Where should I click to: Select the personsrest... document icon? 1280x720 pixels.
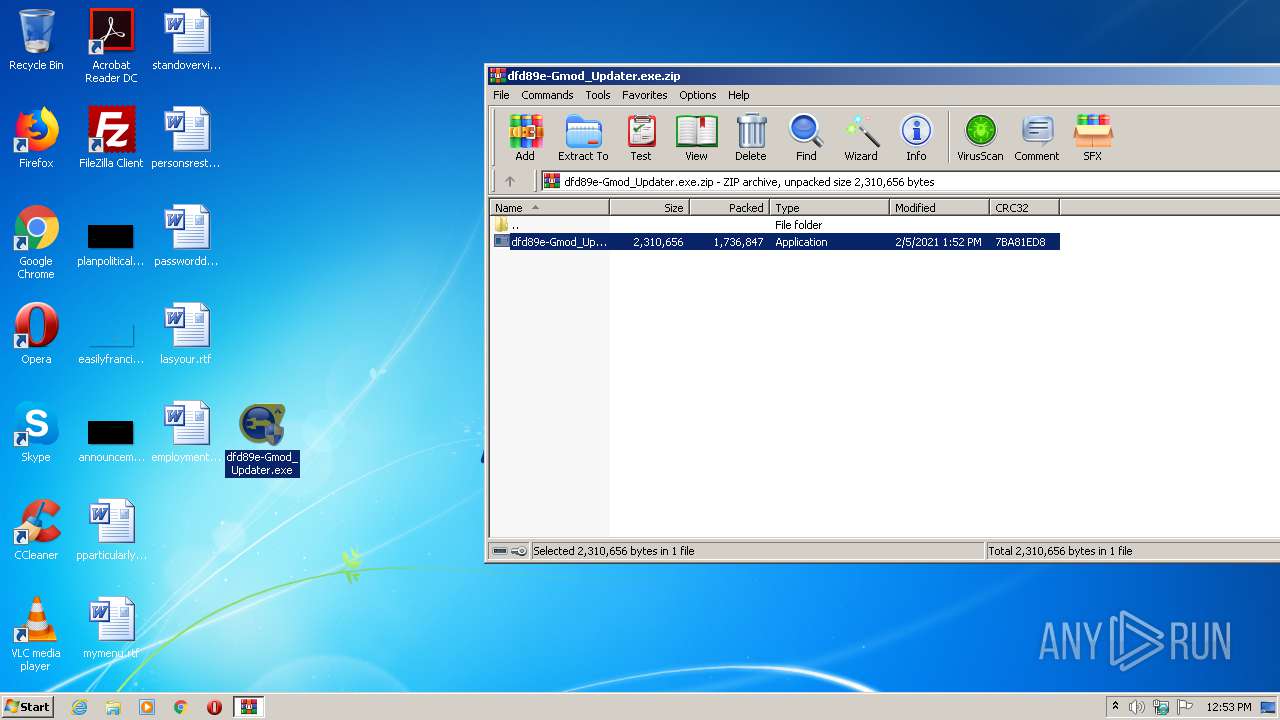tap(186, 138)
